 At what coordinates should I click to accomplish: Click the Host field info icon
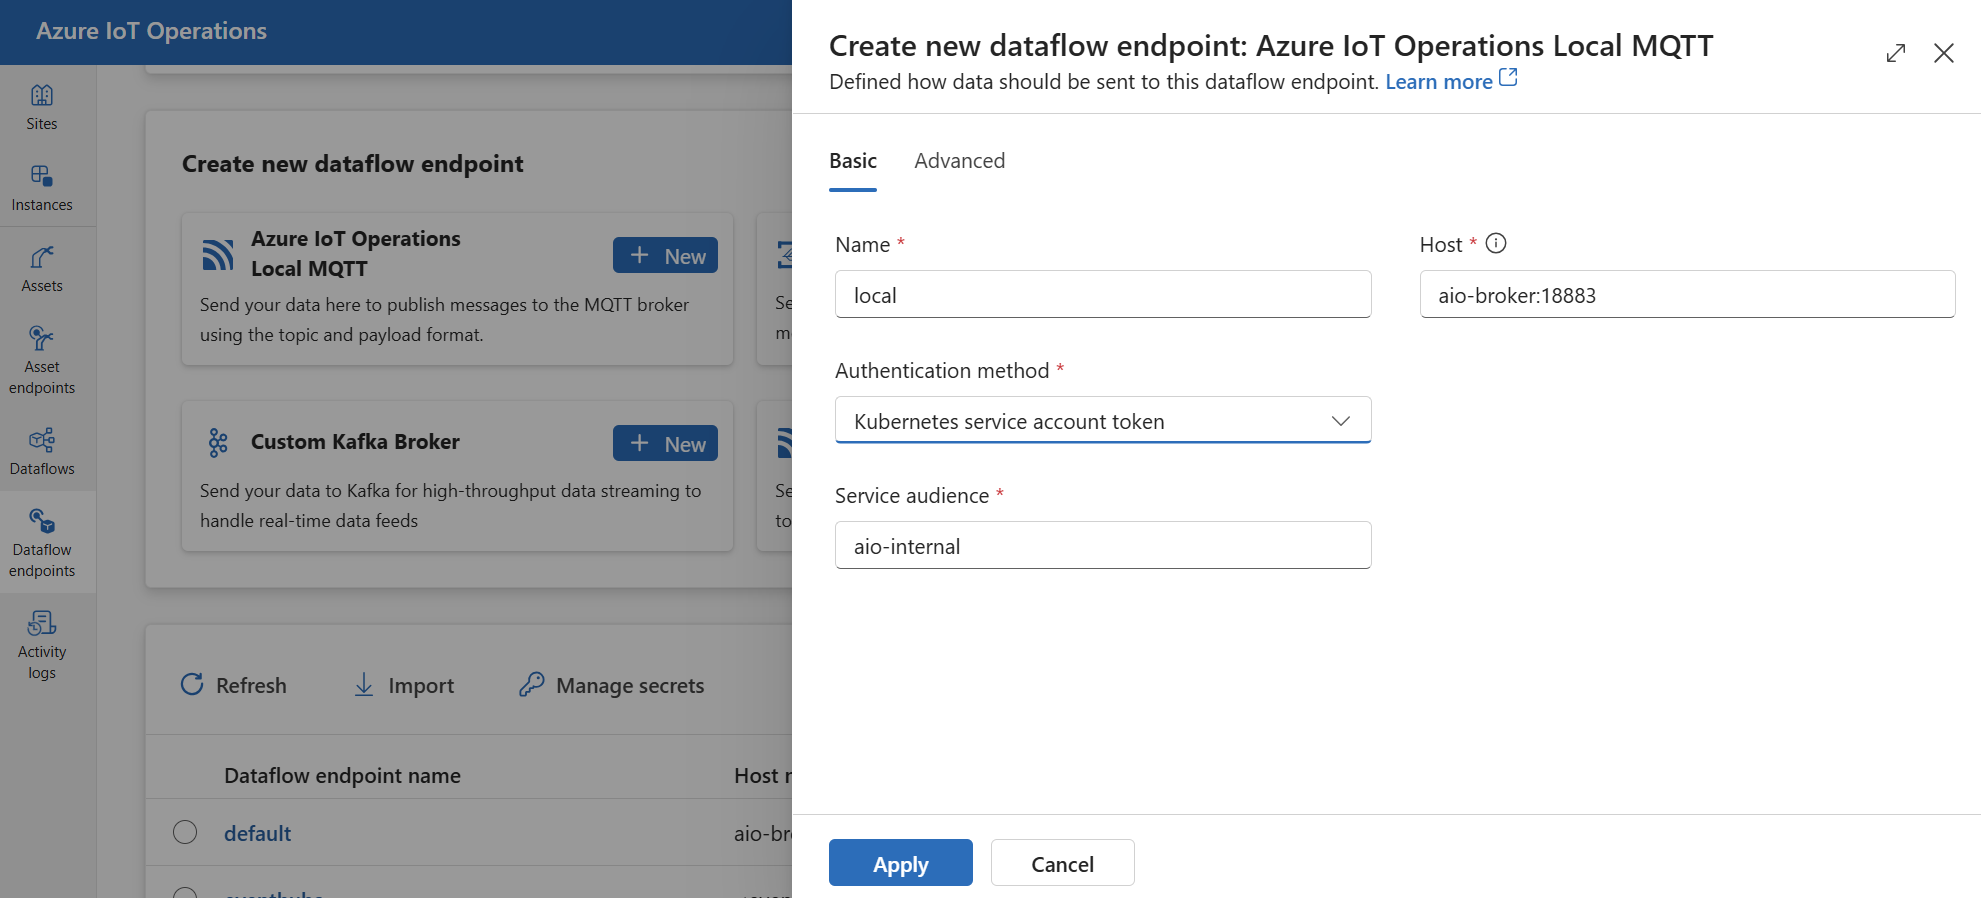click(1496, 243)
